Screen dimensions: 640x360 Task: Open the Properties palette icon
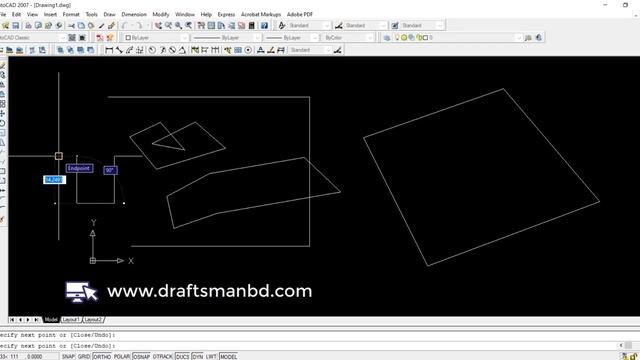click(201, 25)
